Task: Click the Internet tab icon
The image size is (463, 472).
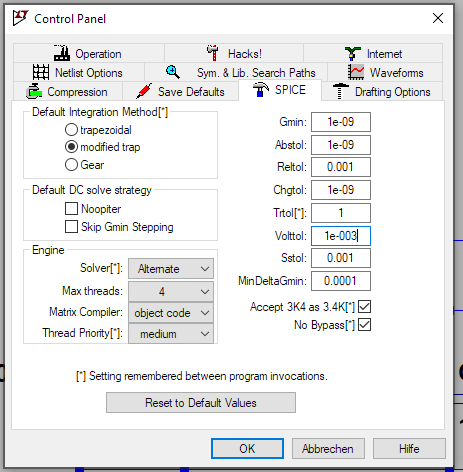Action: [353, 53]
